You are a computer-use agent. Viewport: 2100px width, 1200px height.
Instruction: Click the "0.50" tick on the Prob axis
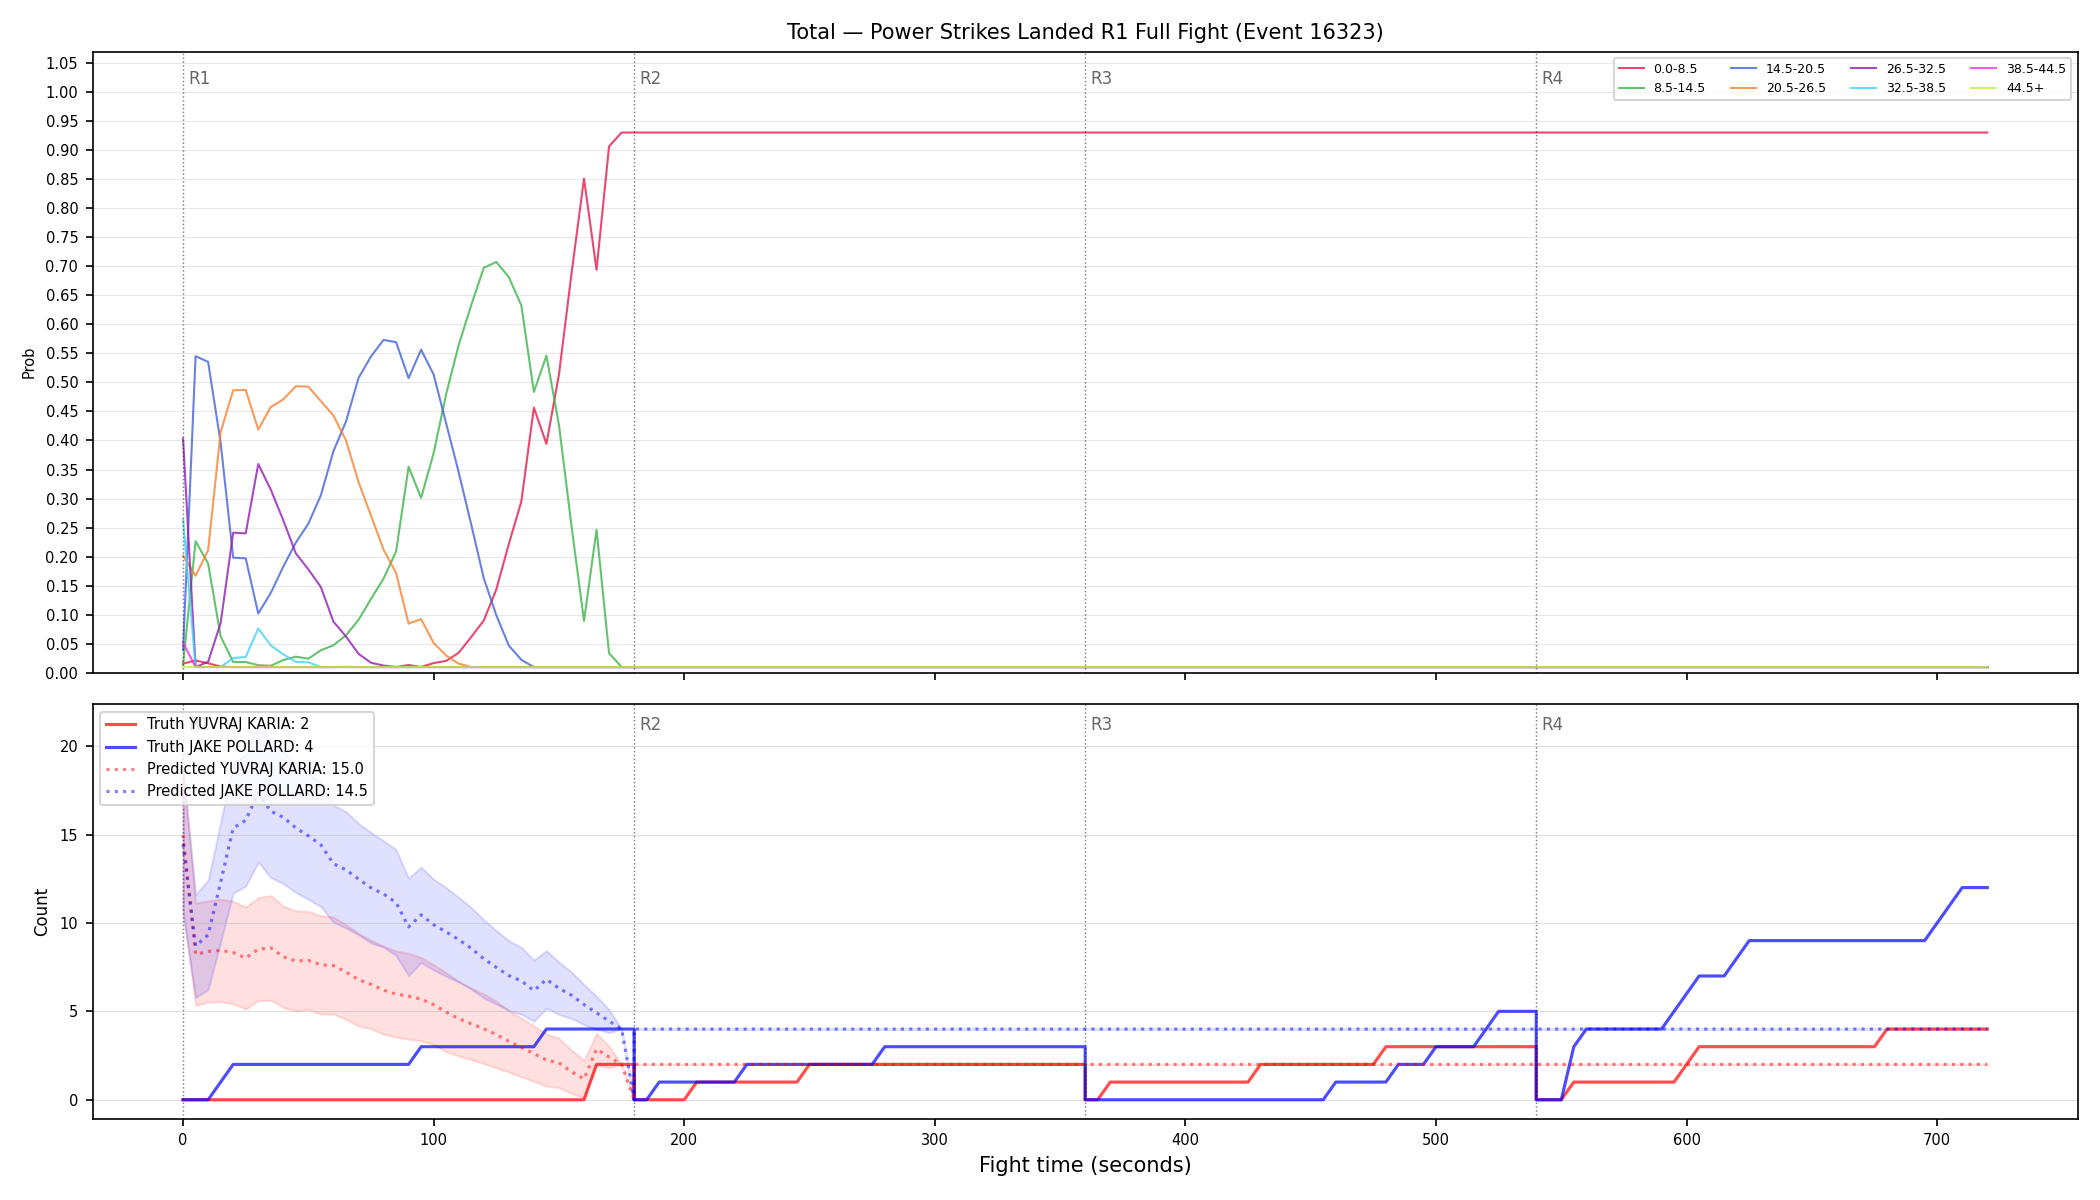click(62, 382)
